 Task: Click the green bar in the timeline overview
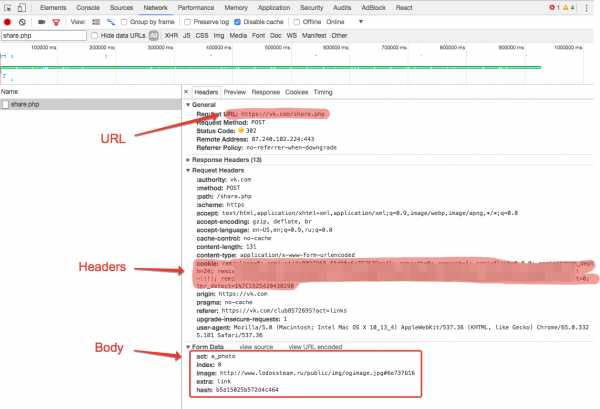(x=271, y=67)
